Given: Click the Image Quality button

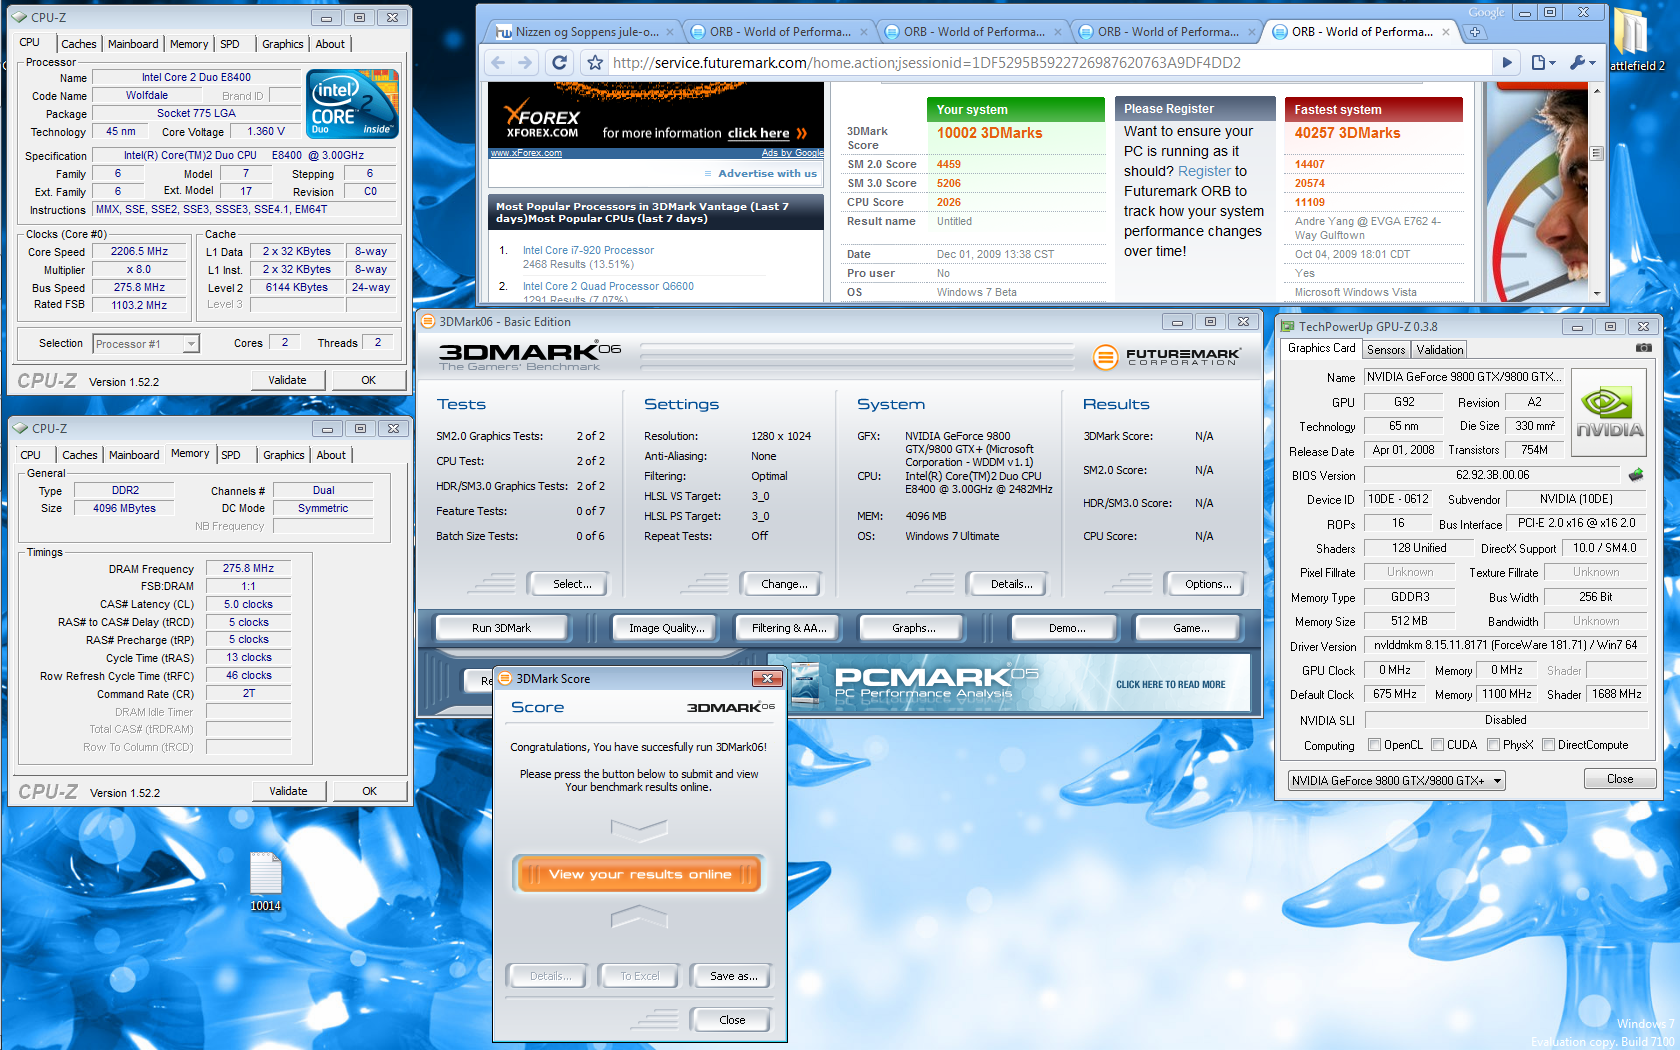Looking at the screenshot, I should pyautogui.click(x=666, y=628).
